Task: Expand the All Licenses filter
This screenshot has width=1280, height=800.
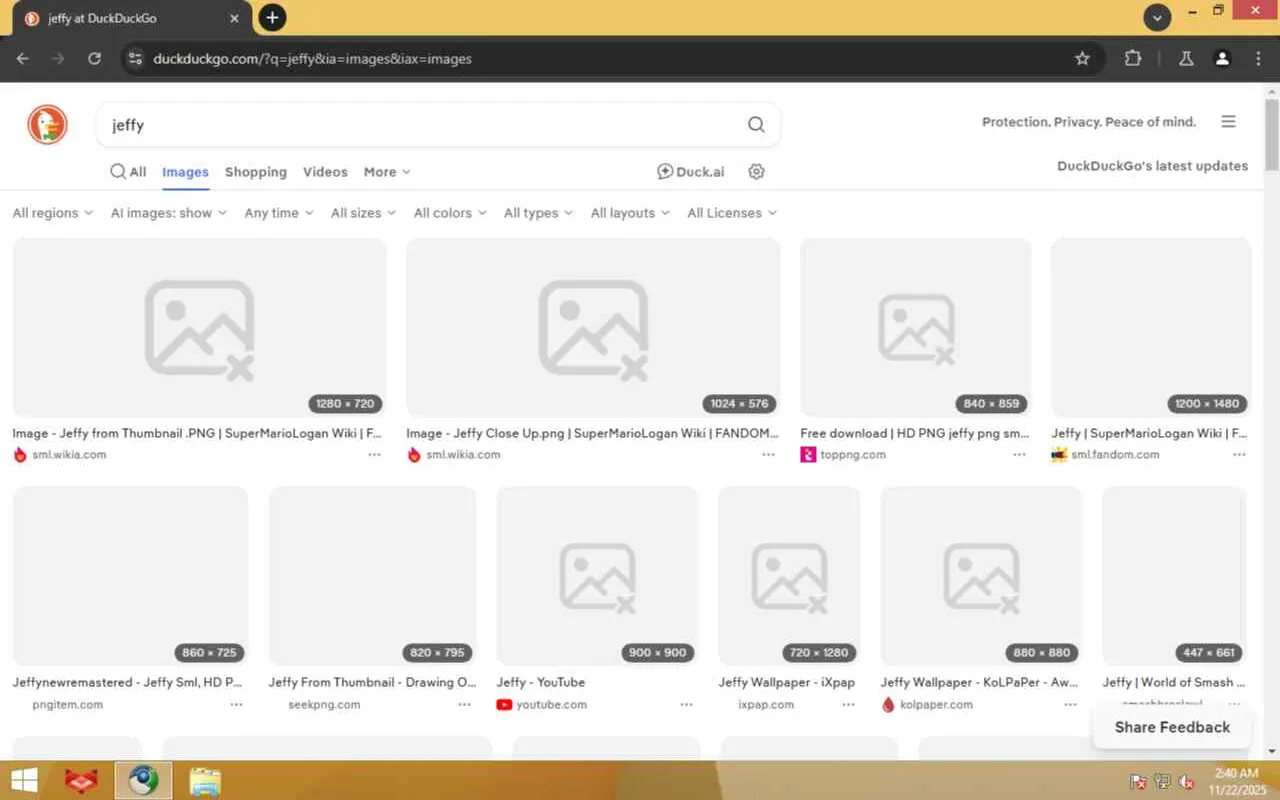Action: coord(732,213)
